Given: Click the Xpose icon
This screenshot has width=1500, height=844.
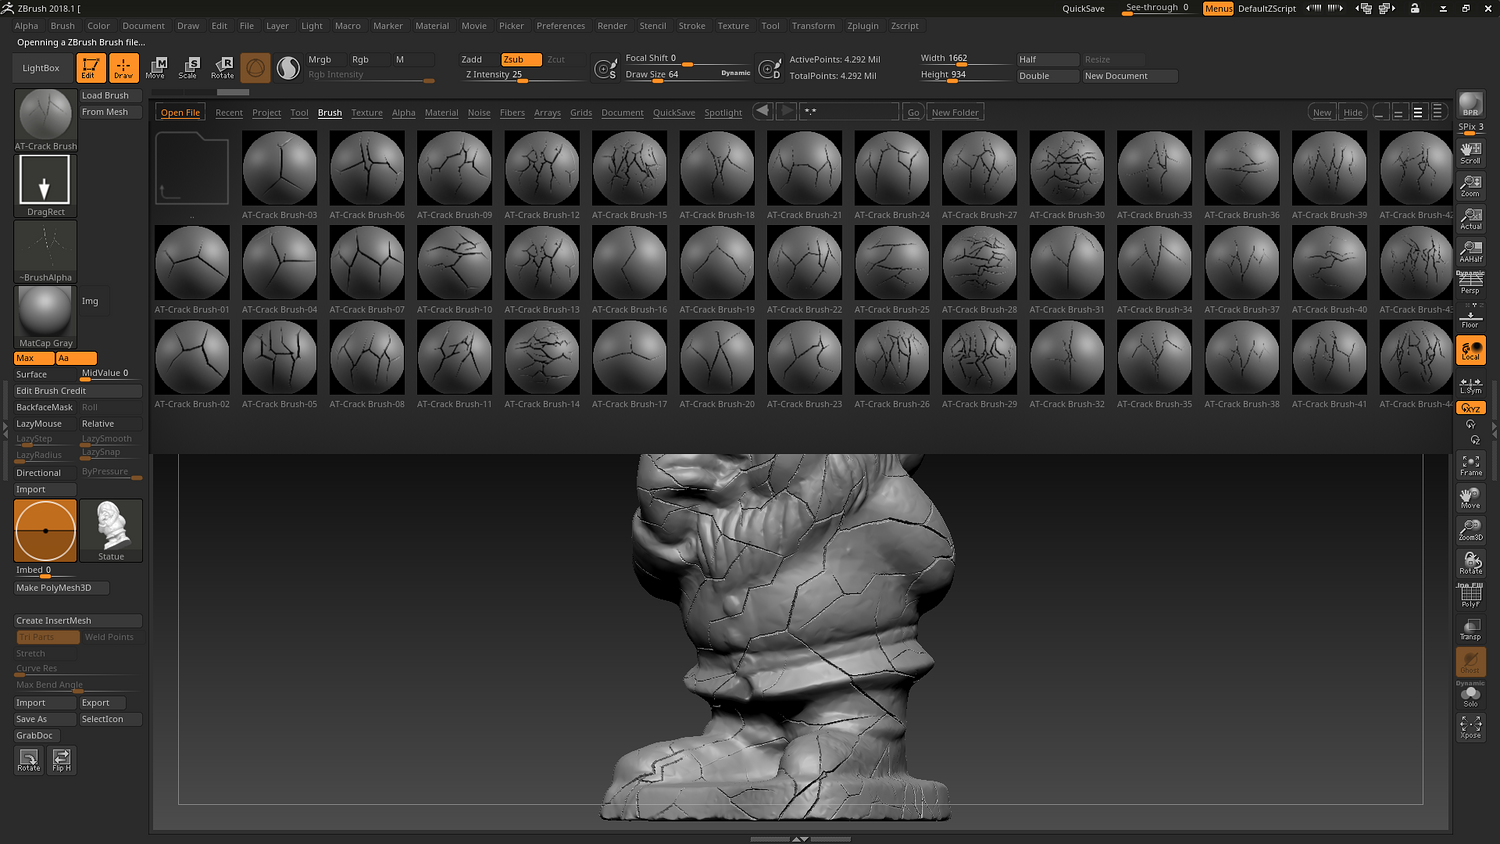Looking at the screenshot, I should pos(1470,727).
